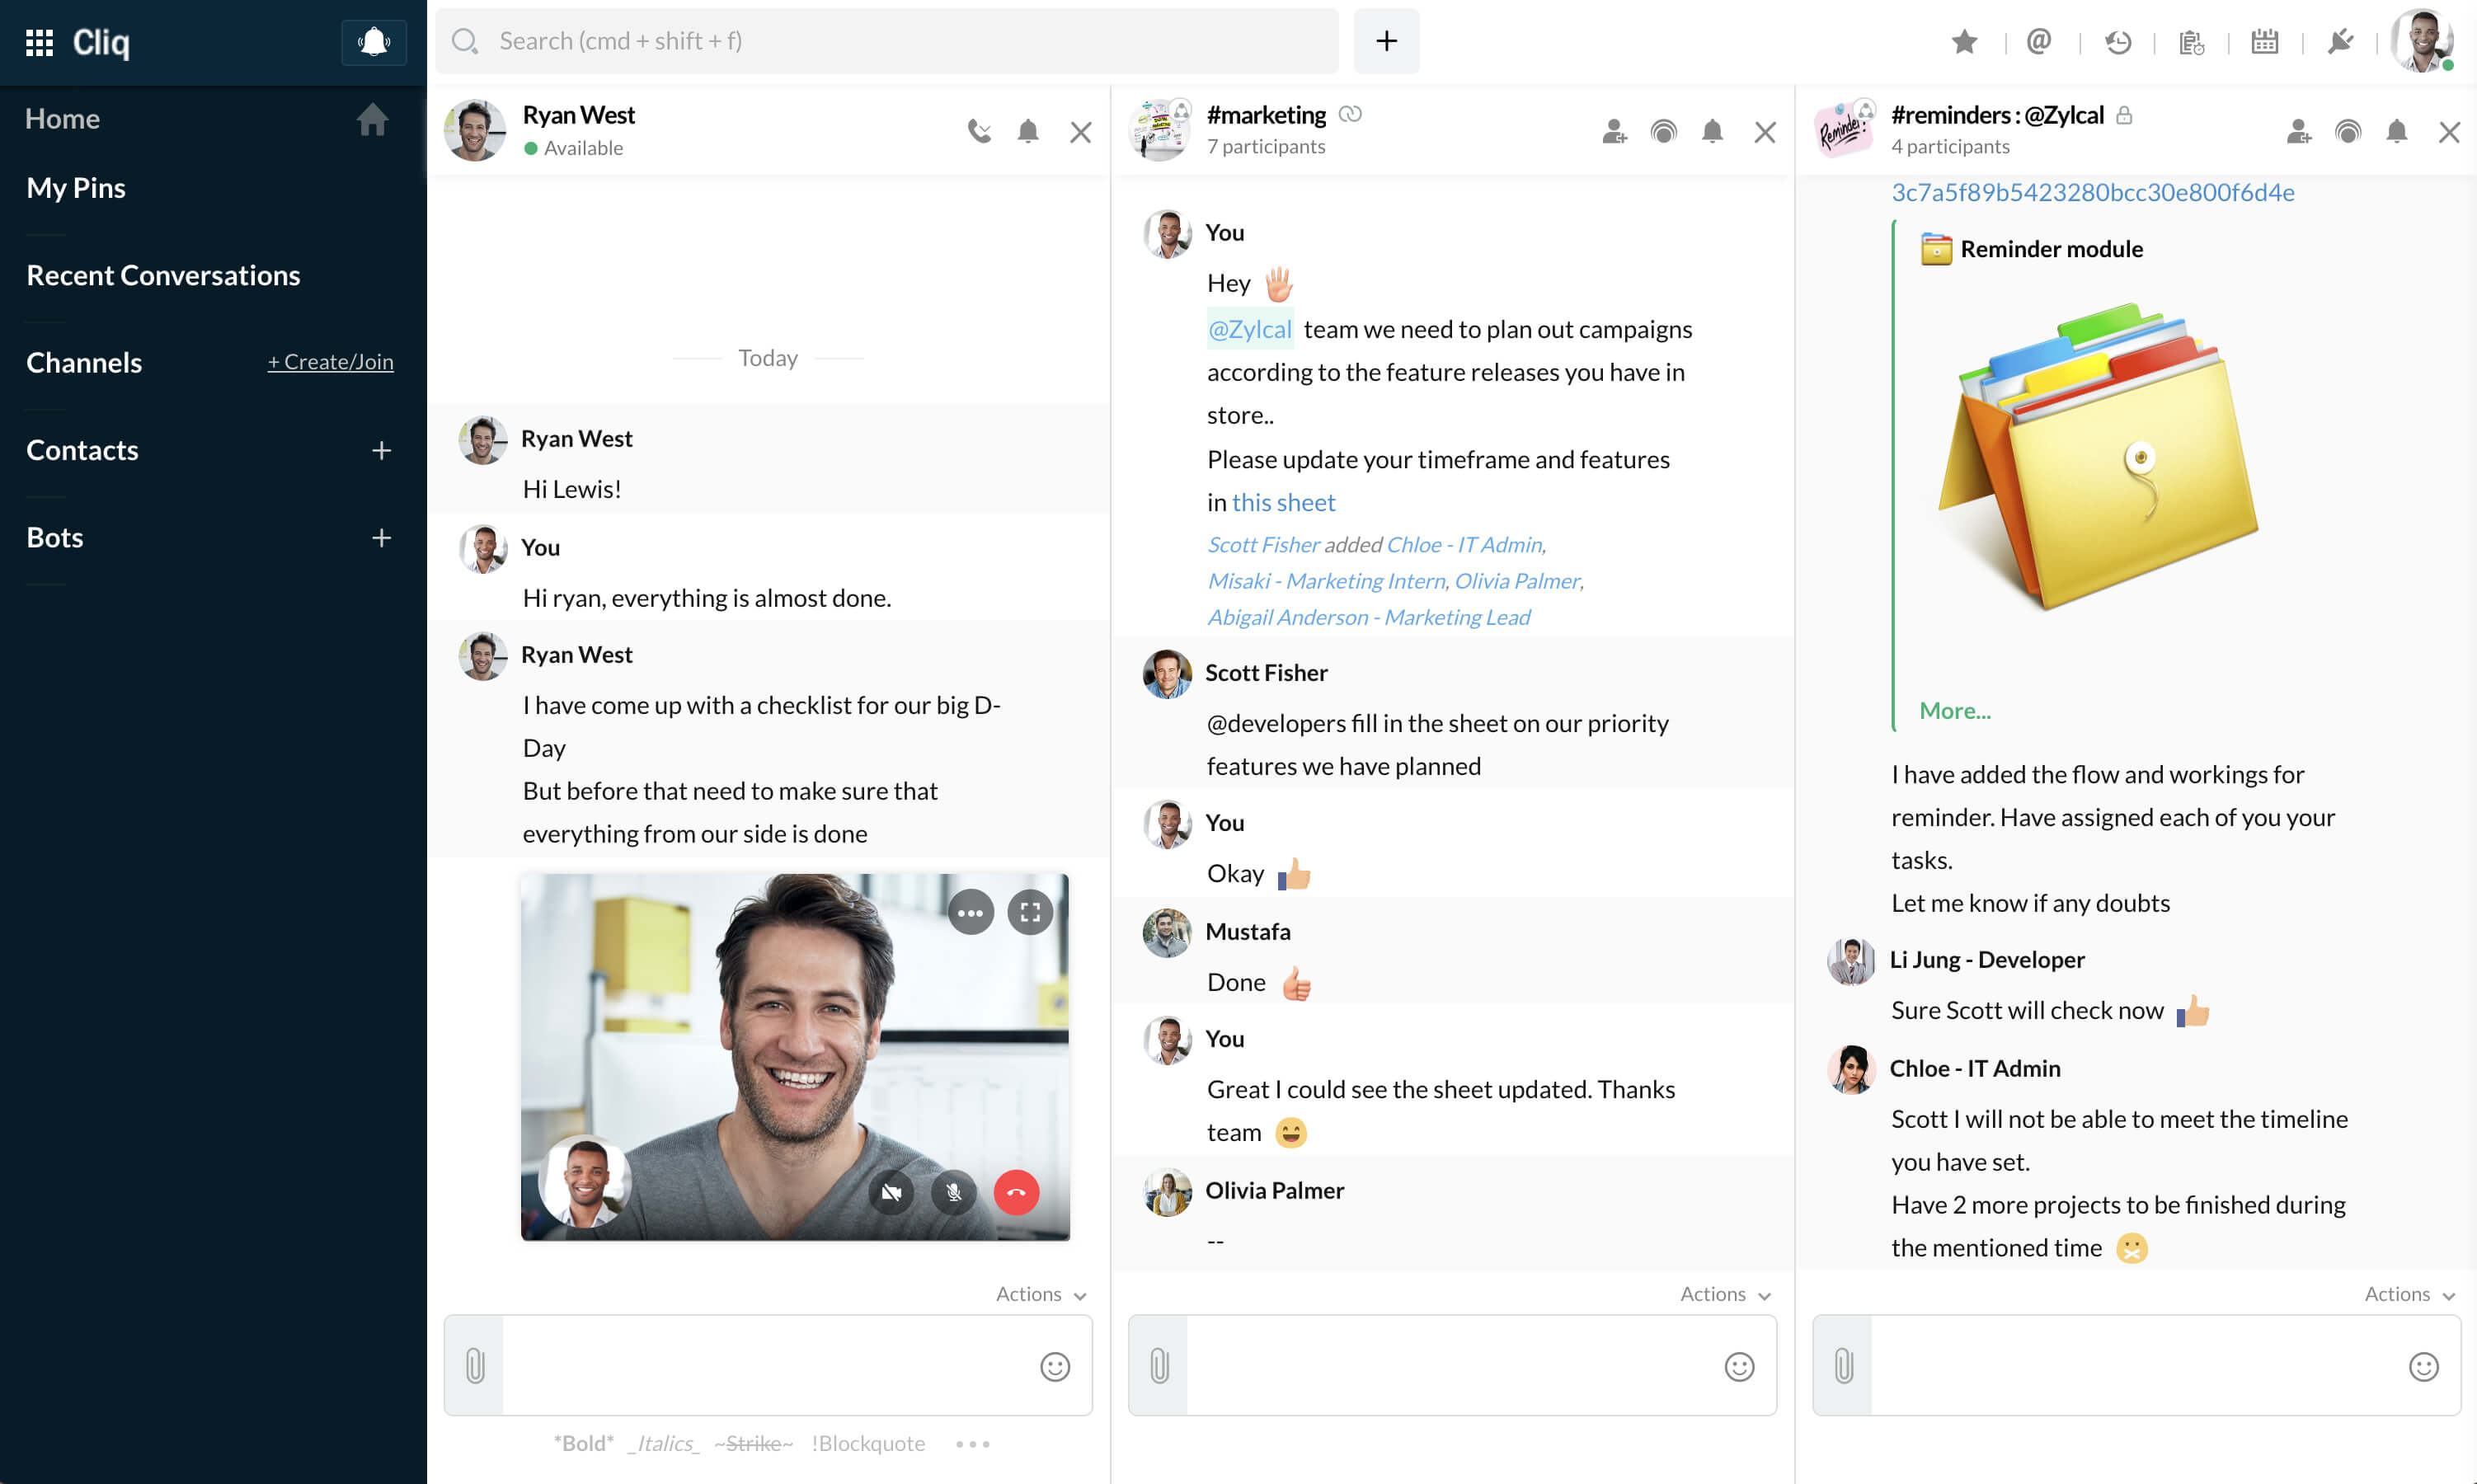Start an audio call with Ryan West
The width and height of the screenshot is (2477, 1484).
tap(978, 130)
